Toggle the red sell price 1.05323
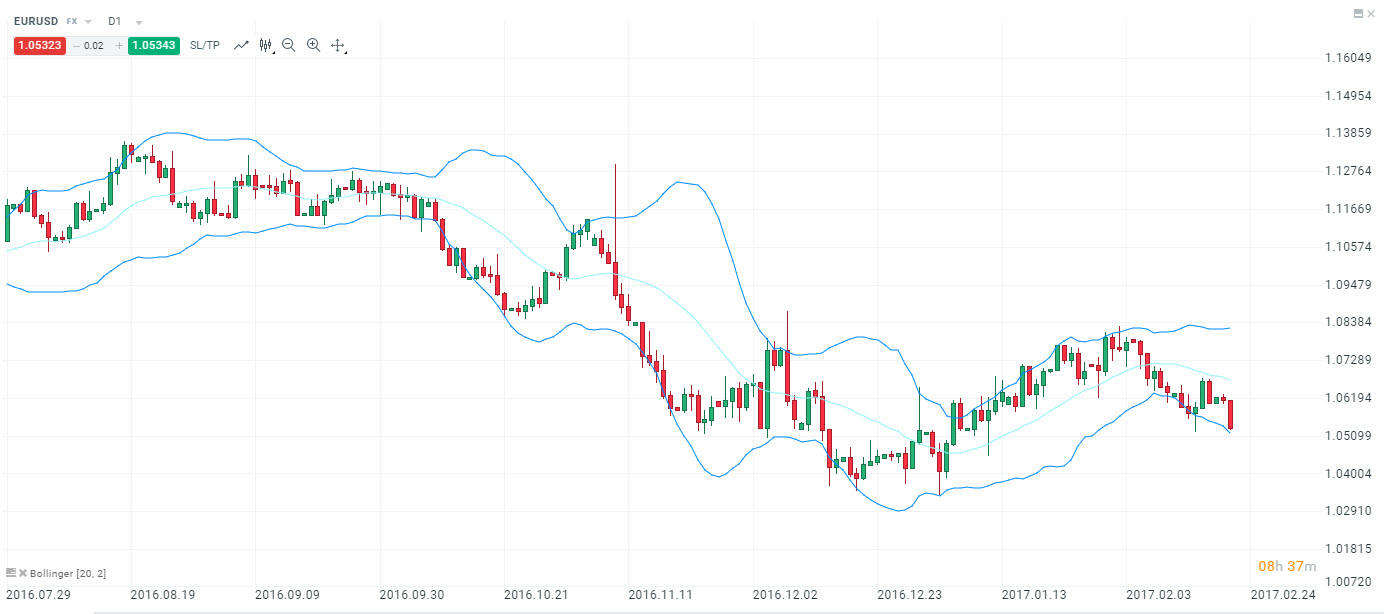This screenshot has height=614, width=1384. click(x=39, y=45)
